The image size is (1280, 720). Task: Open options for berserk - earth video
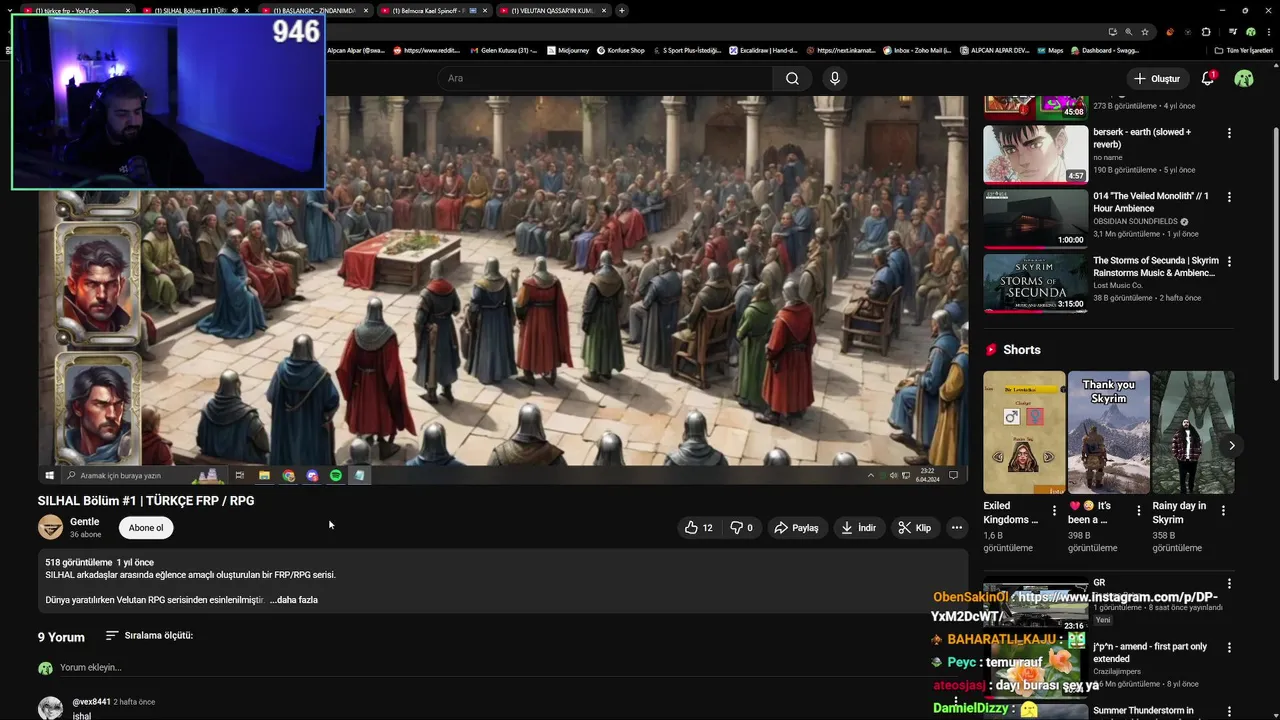1229,133
